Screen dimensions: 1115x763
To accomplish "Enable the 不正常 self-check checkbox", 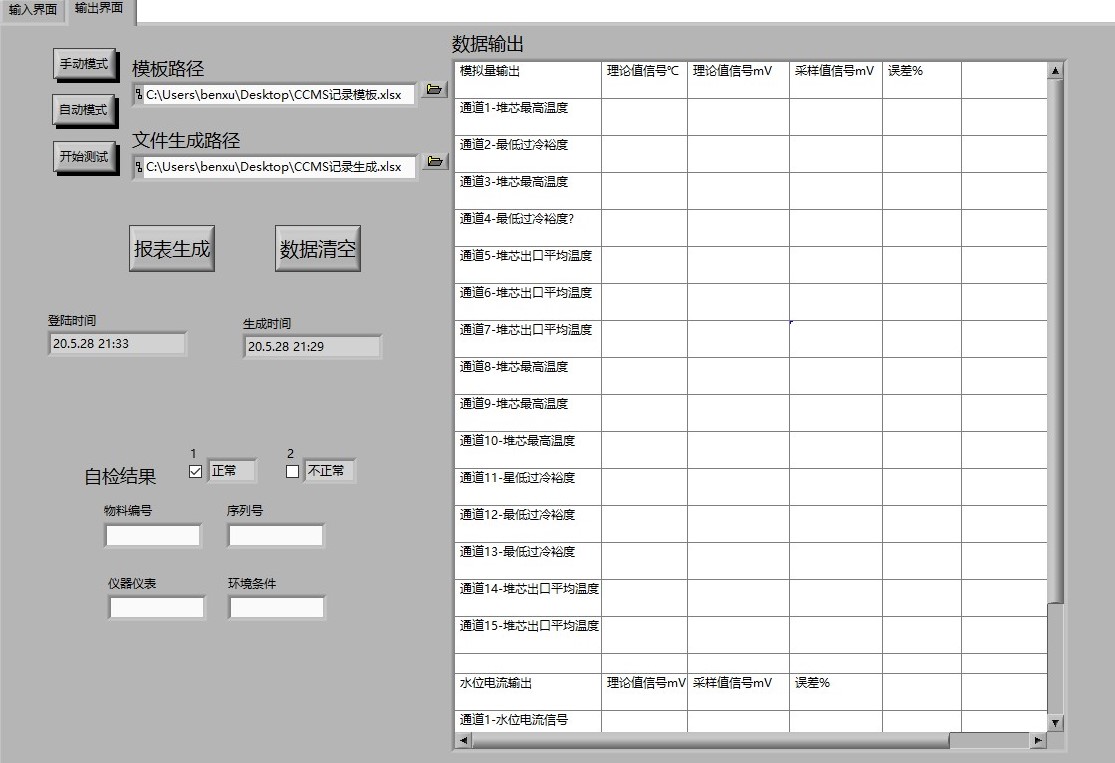I will coord(292,471).
